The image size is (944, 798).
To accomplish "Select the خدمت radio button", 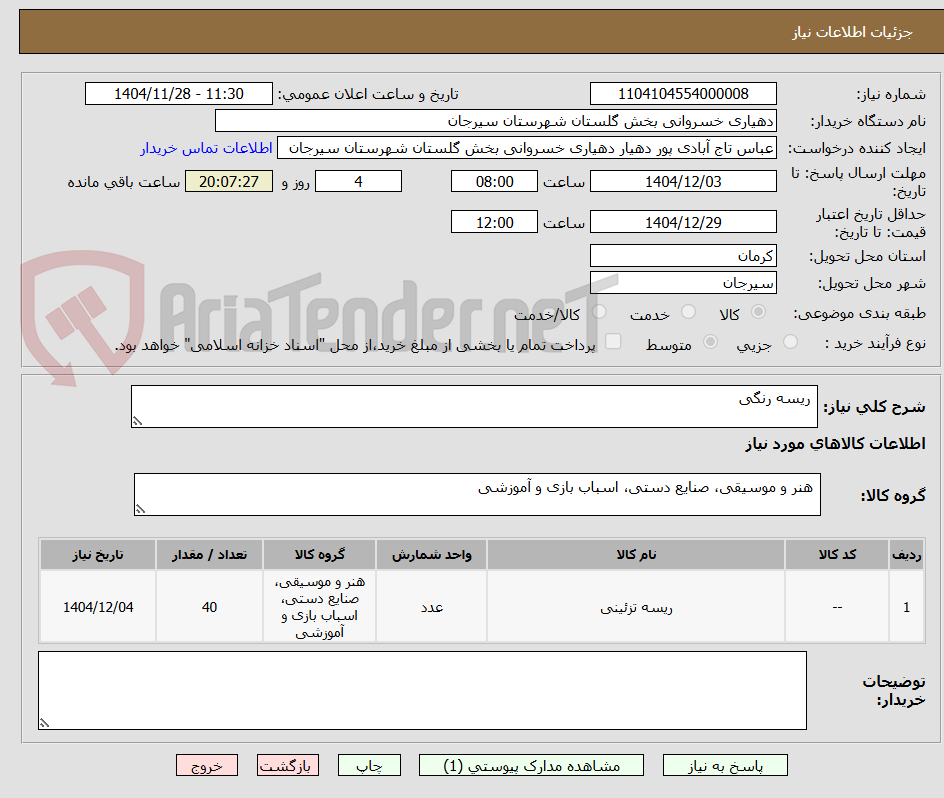I will [x=688, y=312].
